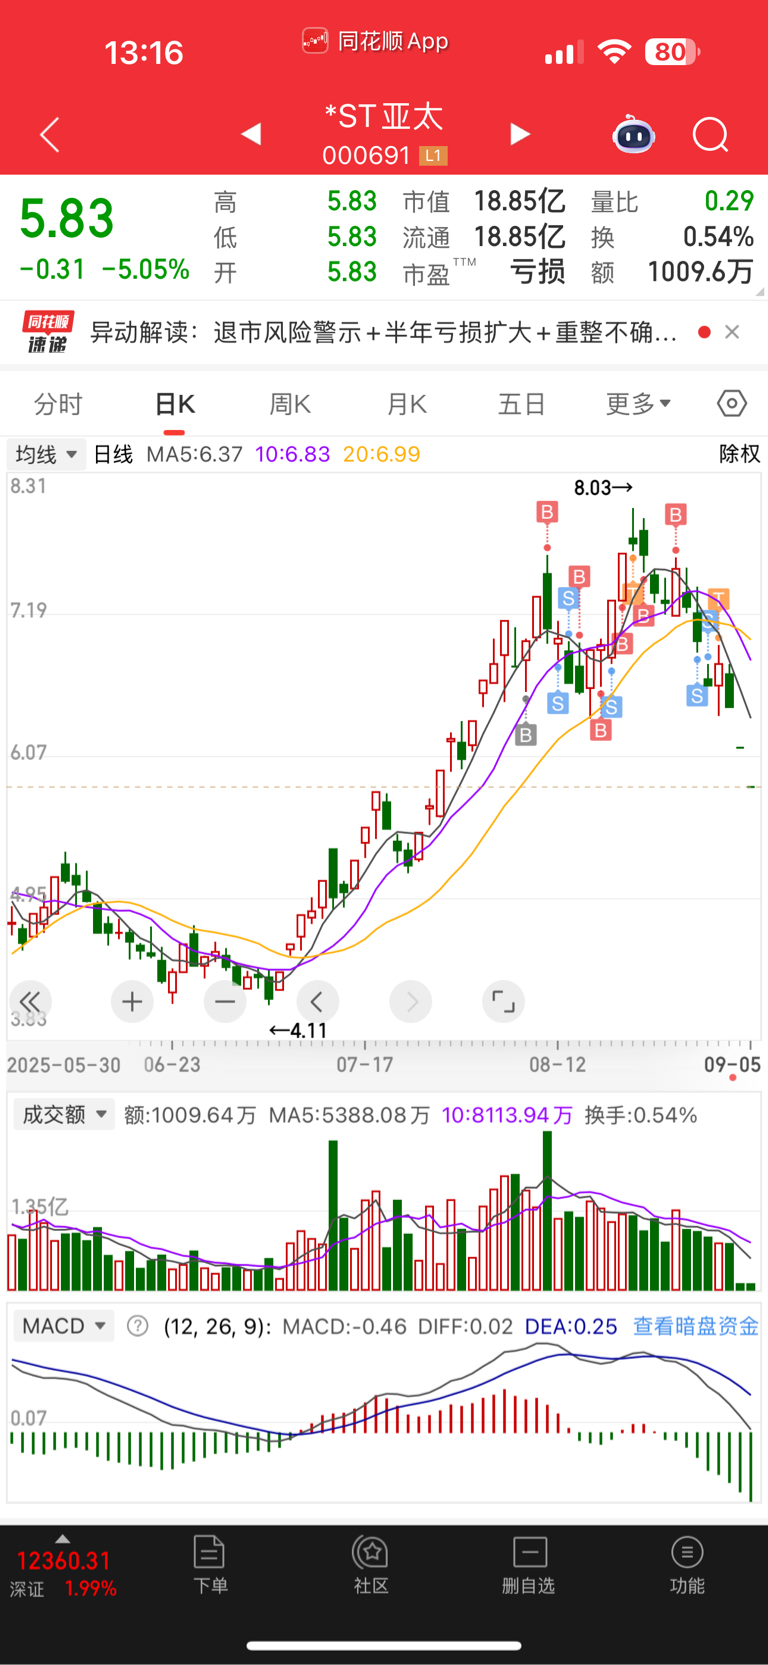Tap the Wi-Fi icon in status bar
Viewport: 768px width, 1665px height.
click(614, 52)
